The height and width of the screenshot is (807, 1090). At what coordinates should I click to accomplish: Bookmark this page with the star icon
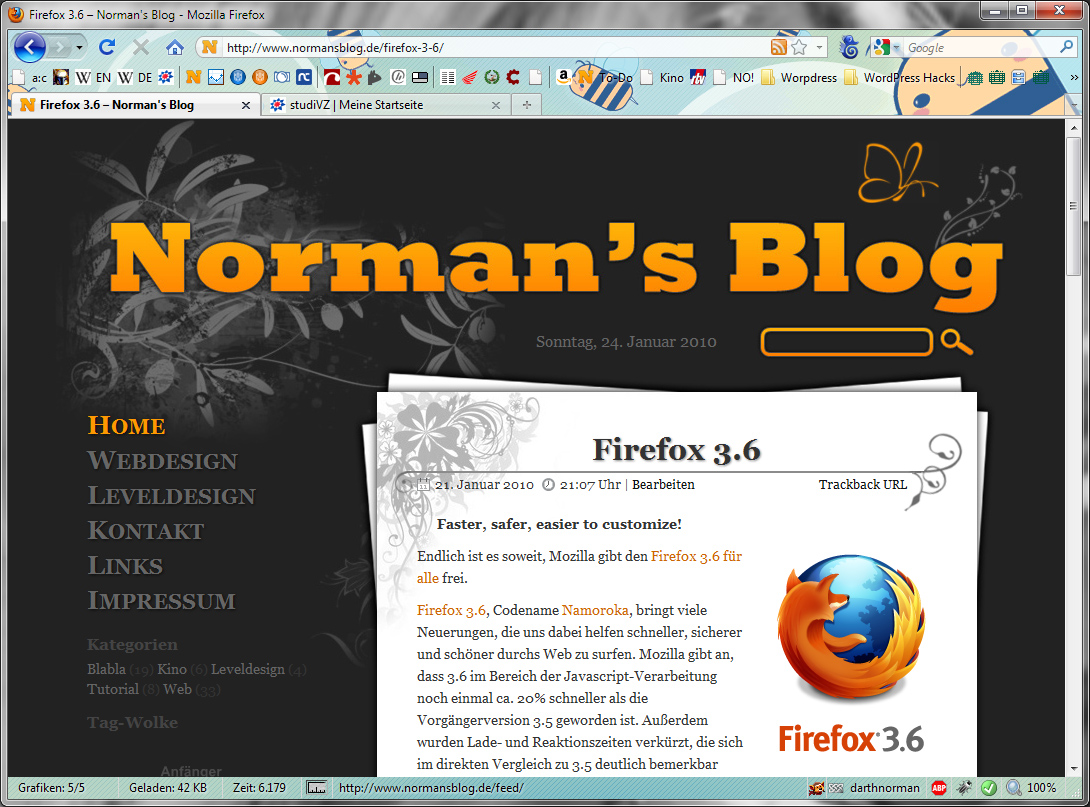pyautogui.click(x=799, y=47)
